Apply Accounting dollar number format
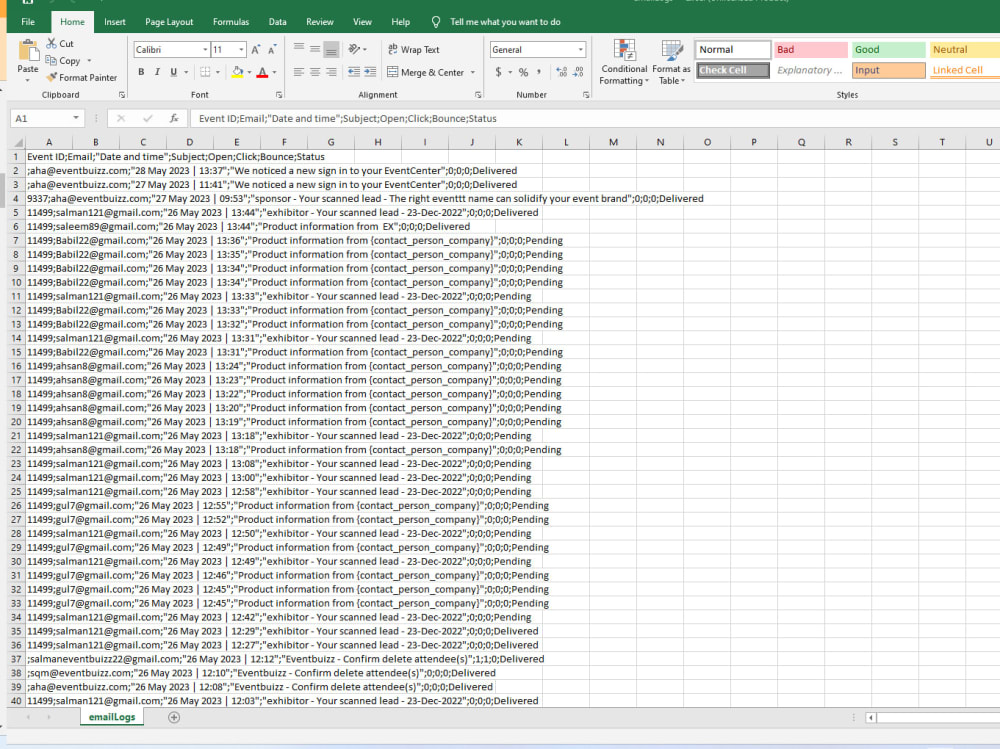Viewport: 1000px width, 749px height. click(x=498, y=72)
